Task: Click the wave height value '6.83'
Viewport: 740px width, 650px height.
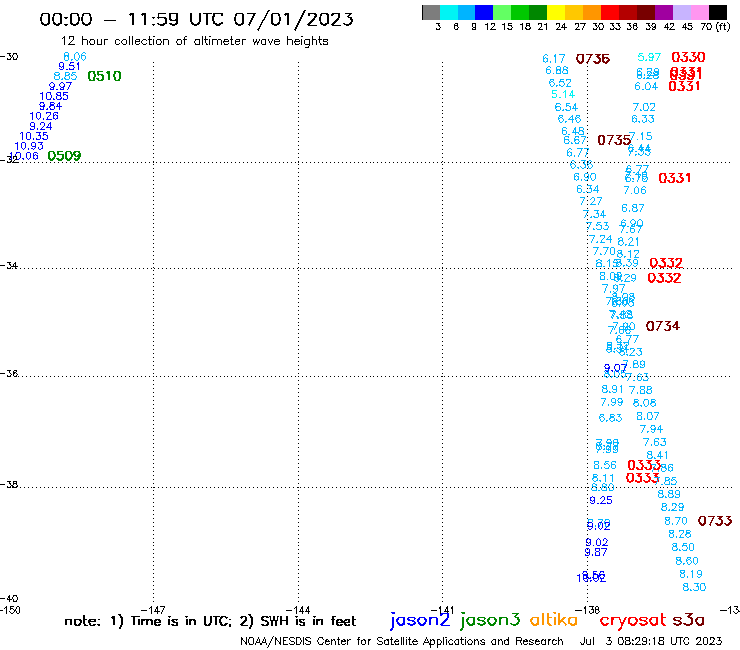Action: coord(610,418)
